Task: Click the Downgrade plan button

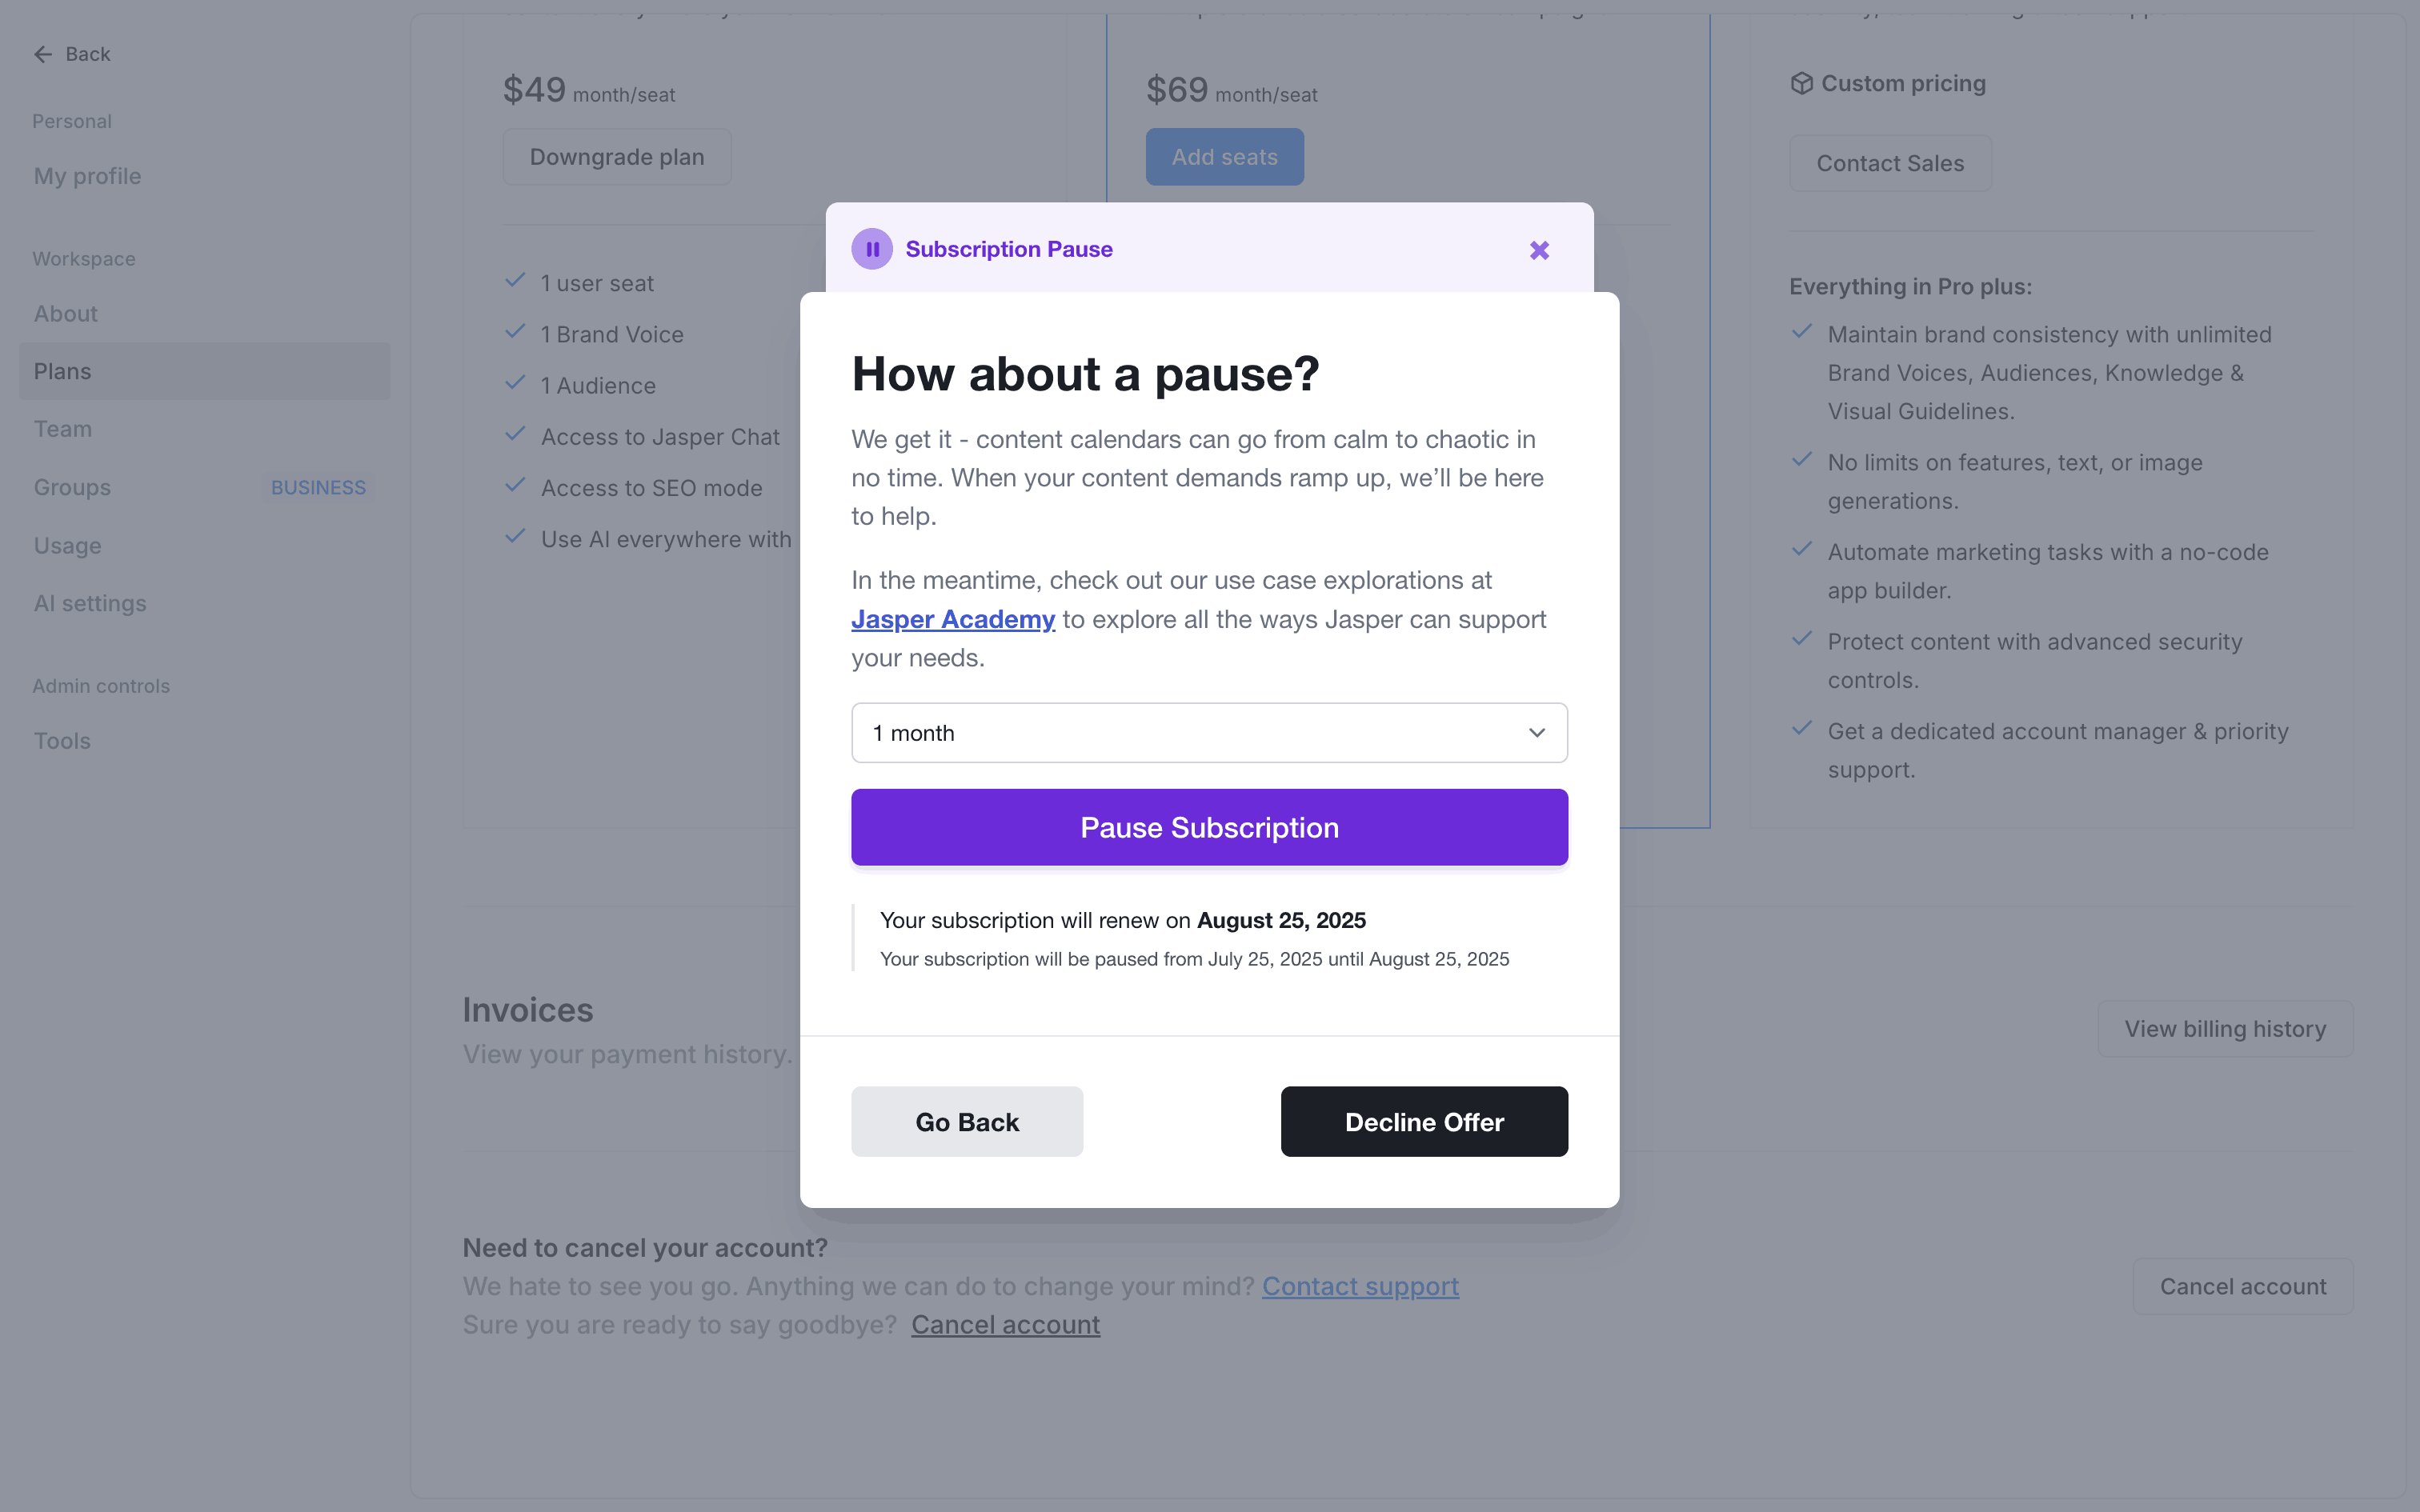Action: (x=617, y=157)
